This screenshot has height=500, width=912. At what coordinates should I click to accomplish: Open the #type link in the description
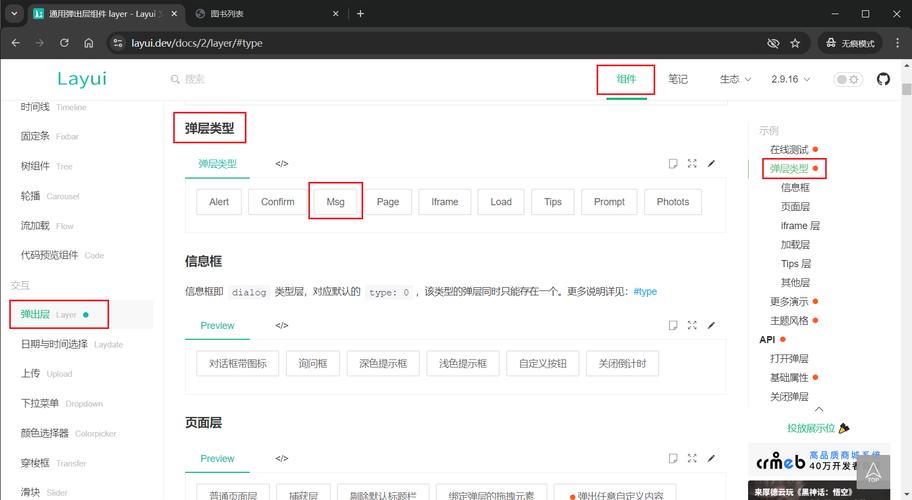point(645,291)
